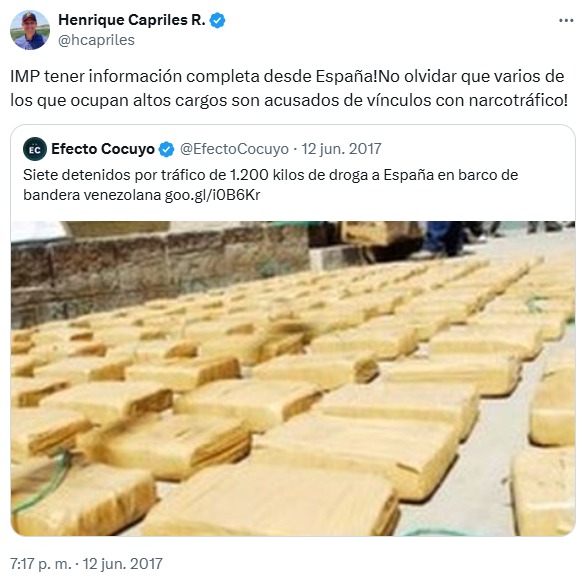The width and height of the screenshot is (582, 585).
Task: Open Henrique Capriles profile picture
Action: [x=30, y=30]
